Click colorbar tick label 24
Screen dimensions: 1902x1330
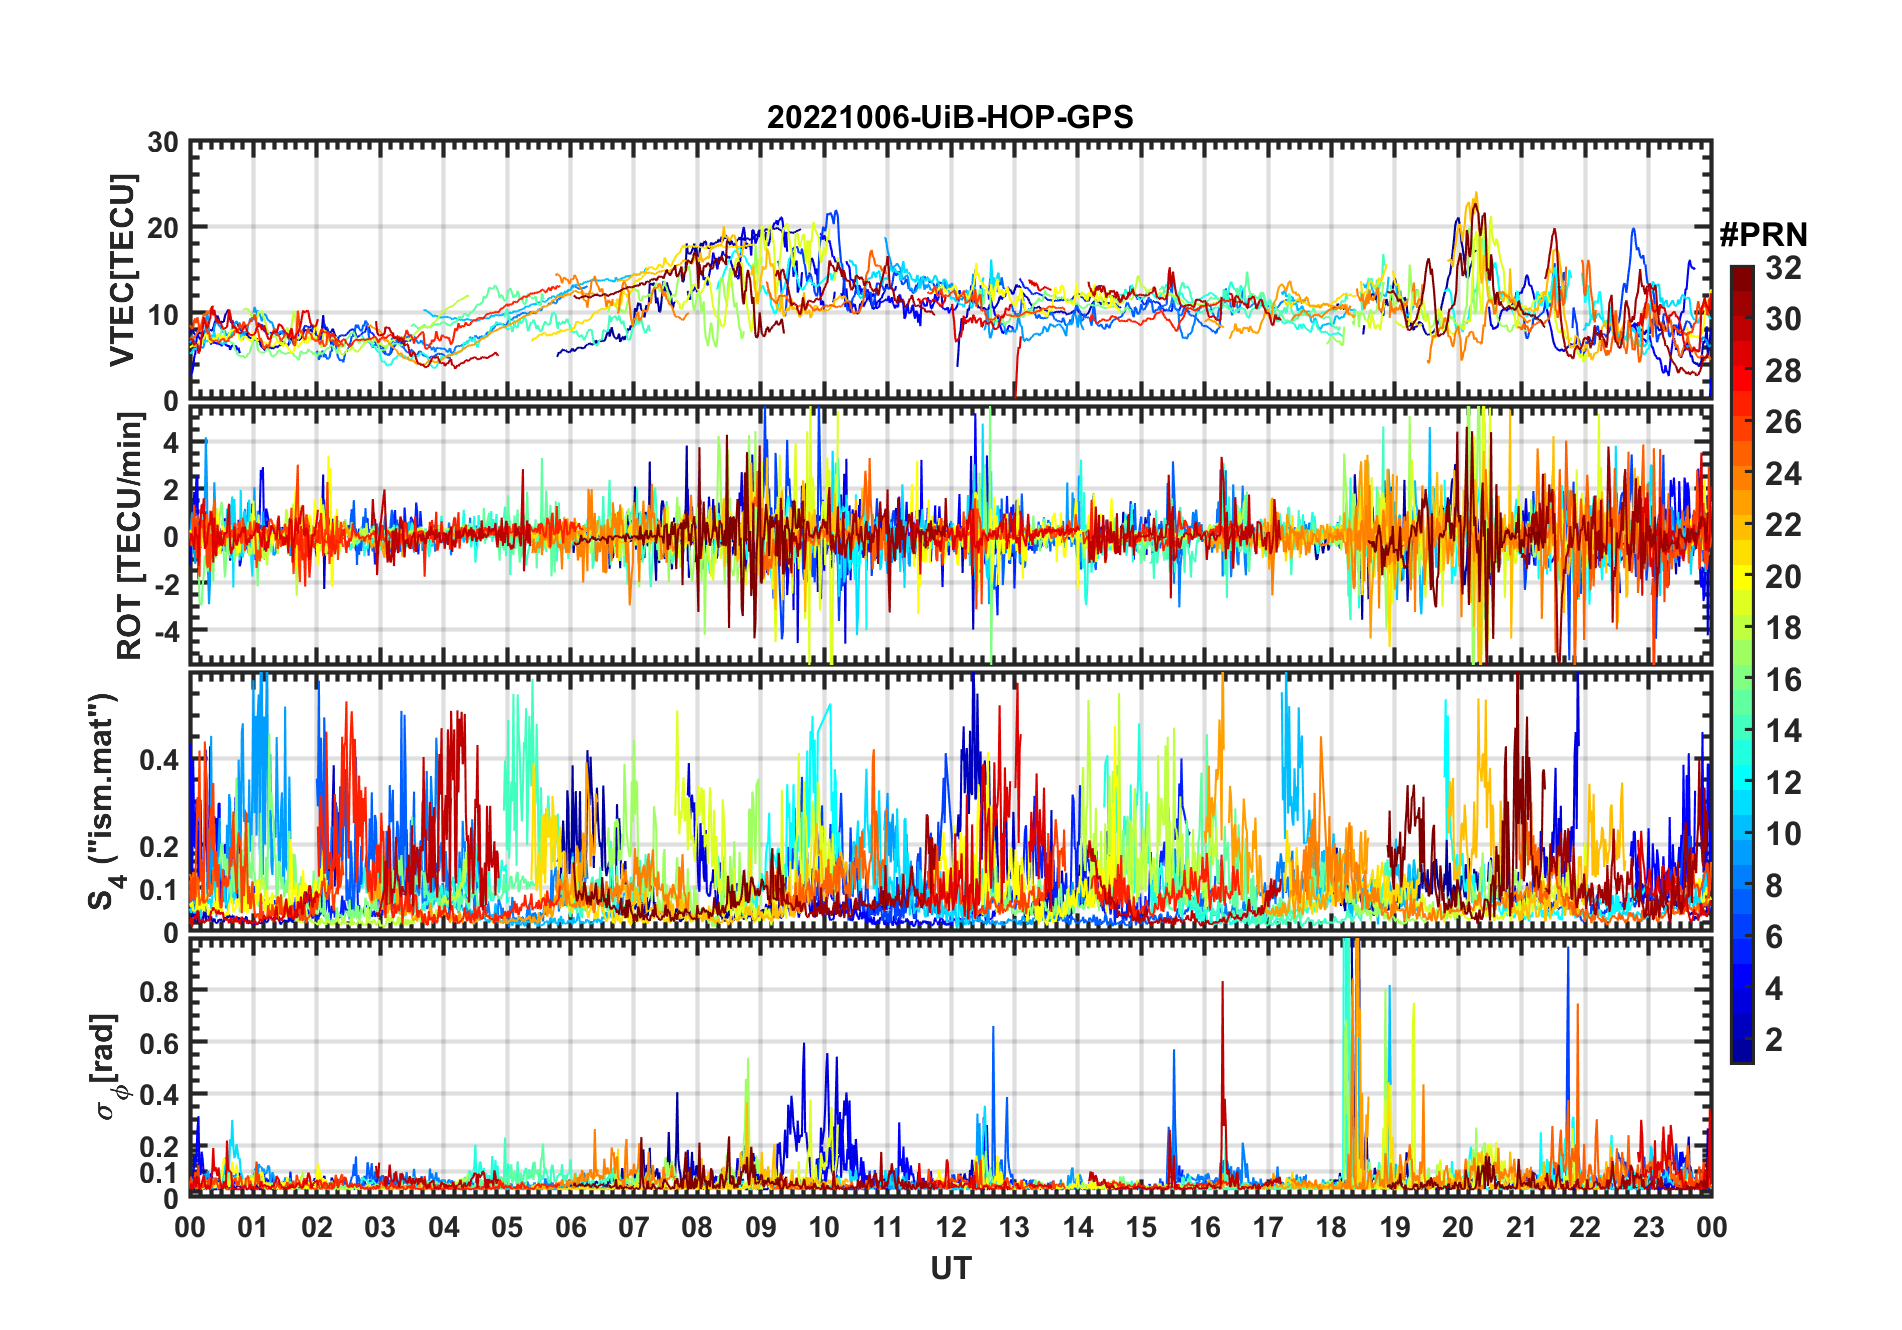[1783, 474]
